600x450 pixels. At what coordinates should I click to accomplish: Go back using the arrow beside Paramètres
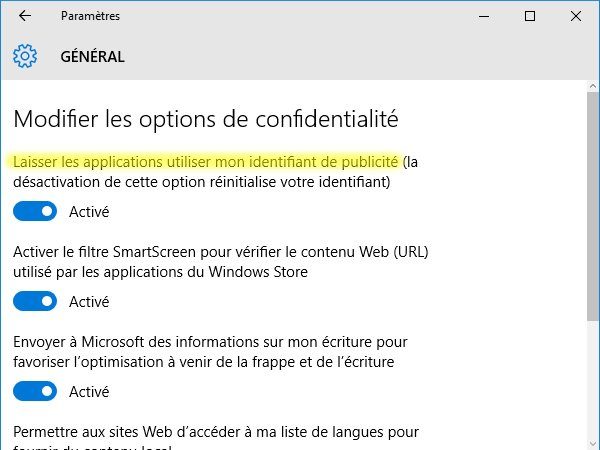click(25, 16)
